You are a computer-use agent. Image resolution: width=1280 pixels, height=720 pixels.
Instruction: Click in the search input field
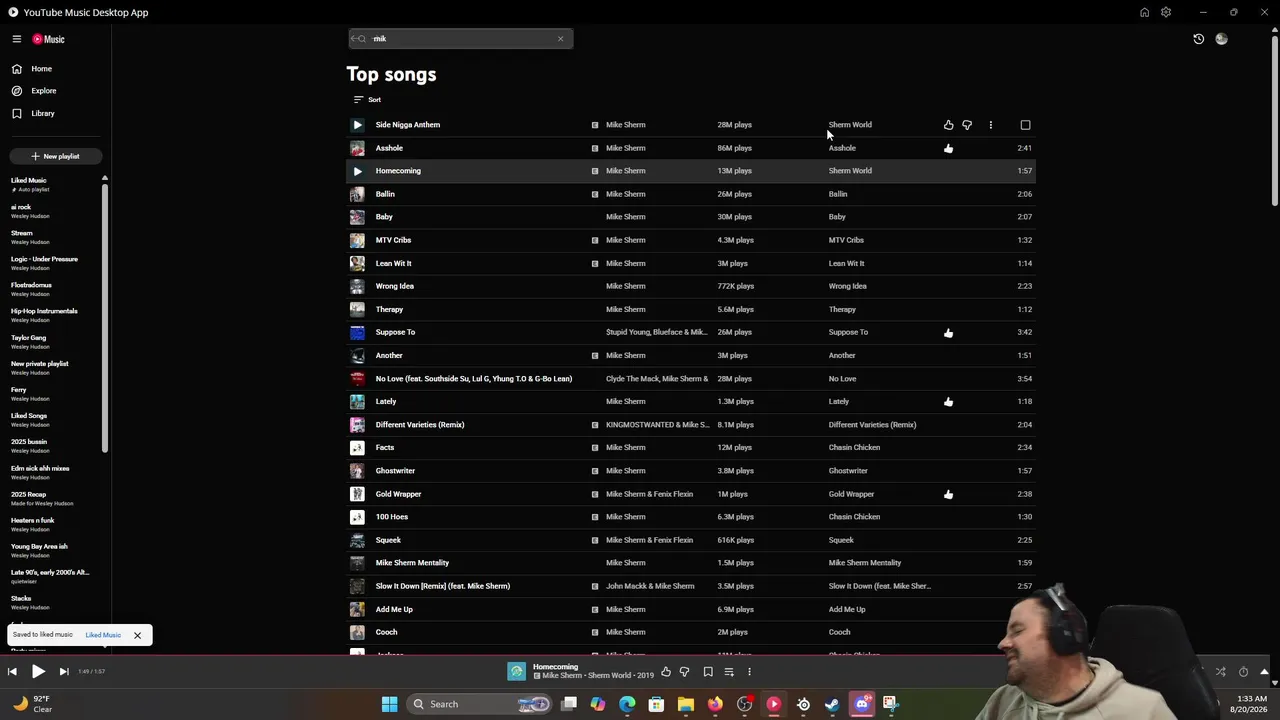coord(460,39)
